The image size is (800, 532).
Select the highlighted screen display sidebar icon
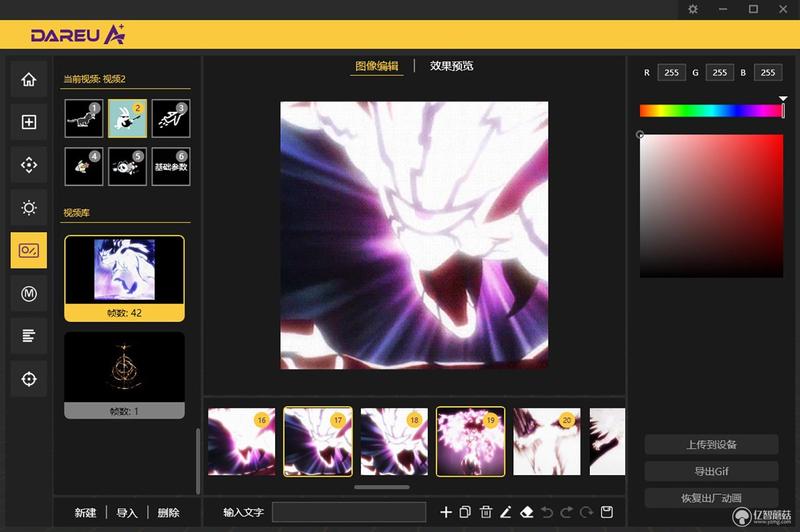click(29, 250)
